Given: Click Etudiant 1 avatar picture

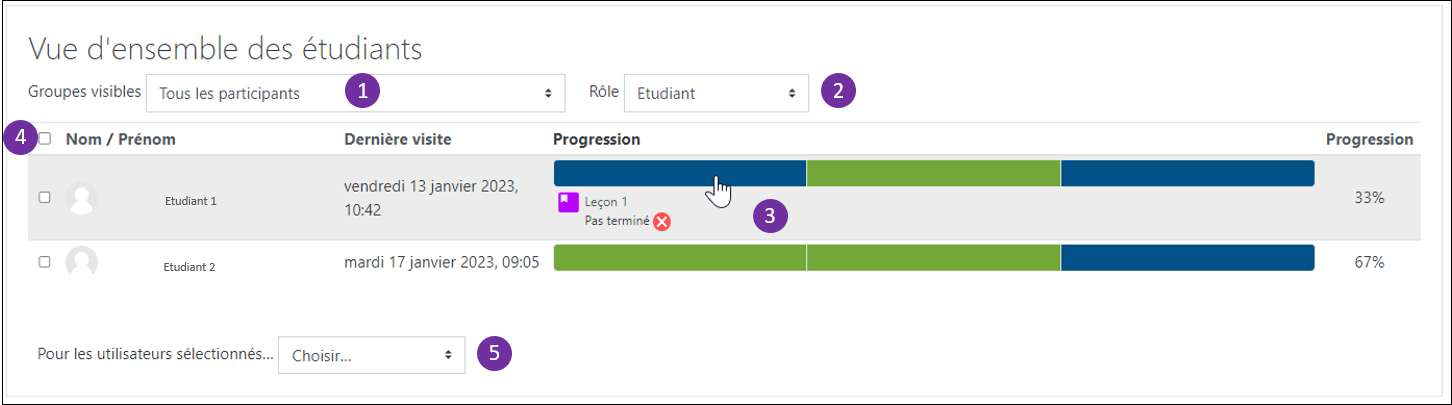Looking at the screenshot, I should [82, 198].
